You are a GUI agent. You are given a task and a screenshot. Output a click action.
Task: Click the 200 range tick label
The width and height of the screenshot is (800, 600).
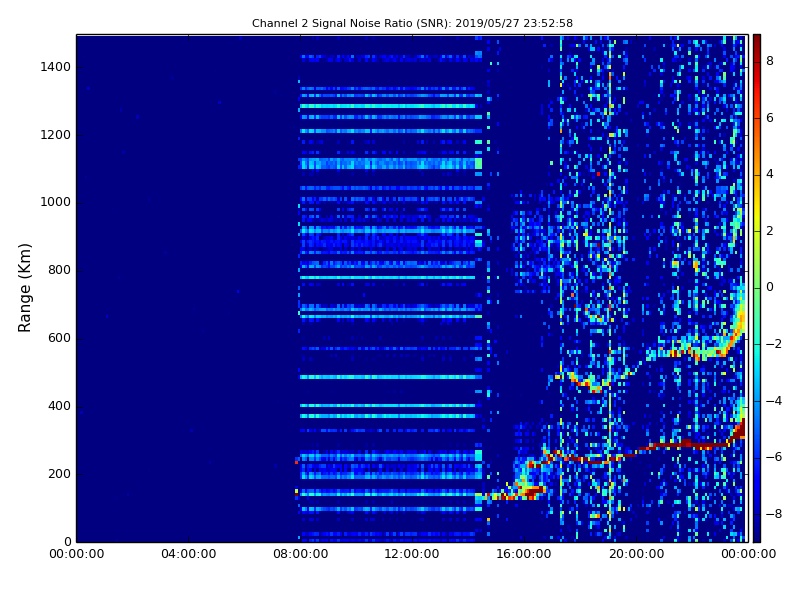[59, 473]
